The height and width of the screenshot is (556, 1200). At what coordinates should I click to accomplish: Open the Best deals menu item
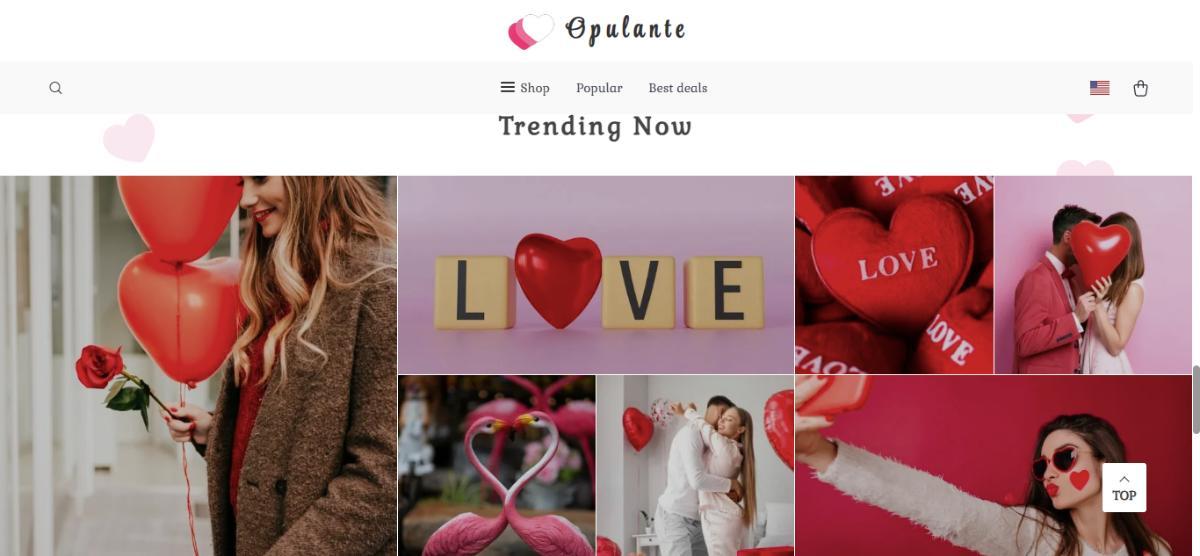[x=677, y=88]
